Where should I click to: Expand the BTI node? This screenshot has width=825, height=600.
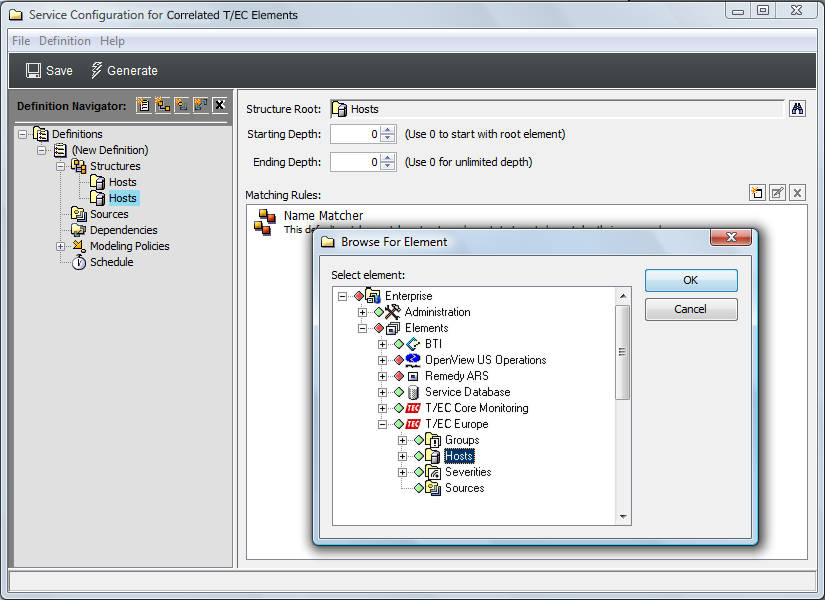click(x=383, y=344)
